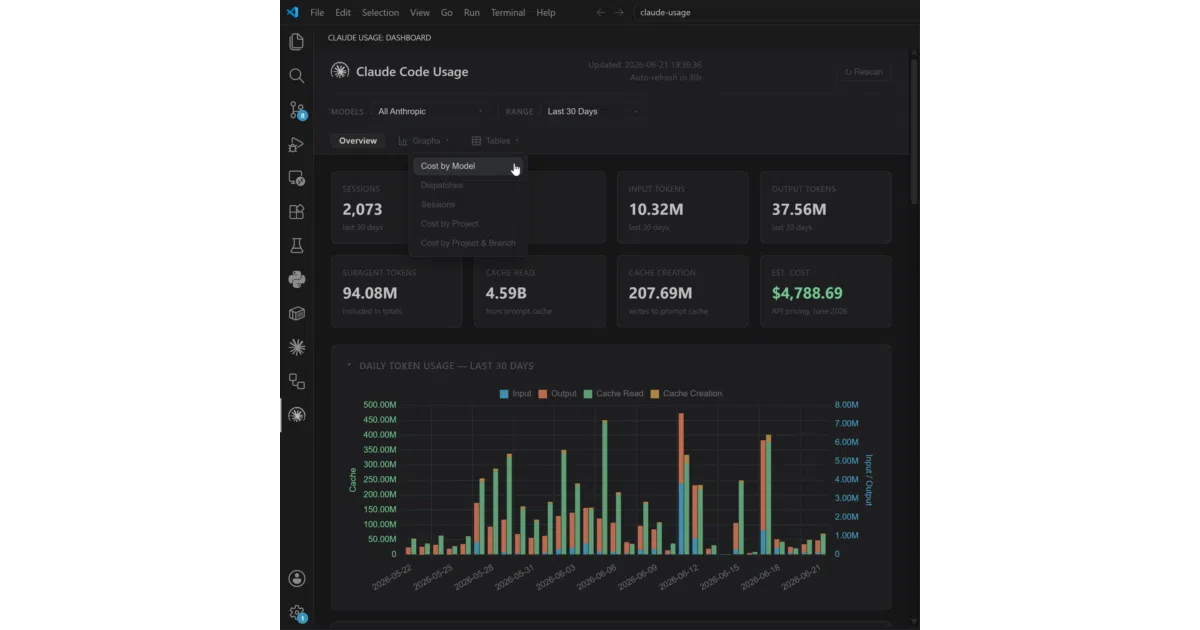
Task: Open the Manage gear icon
Action: click(296, 613)
